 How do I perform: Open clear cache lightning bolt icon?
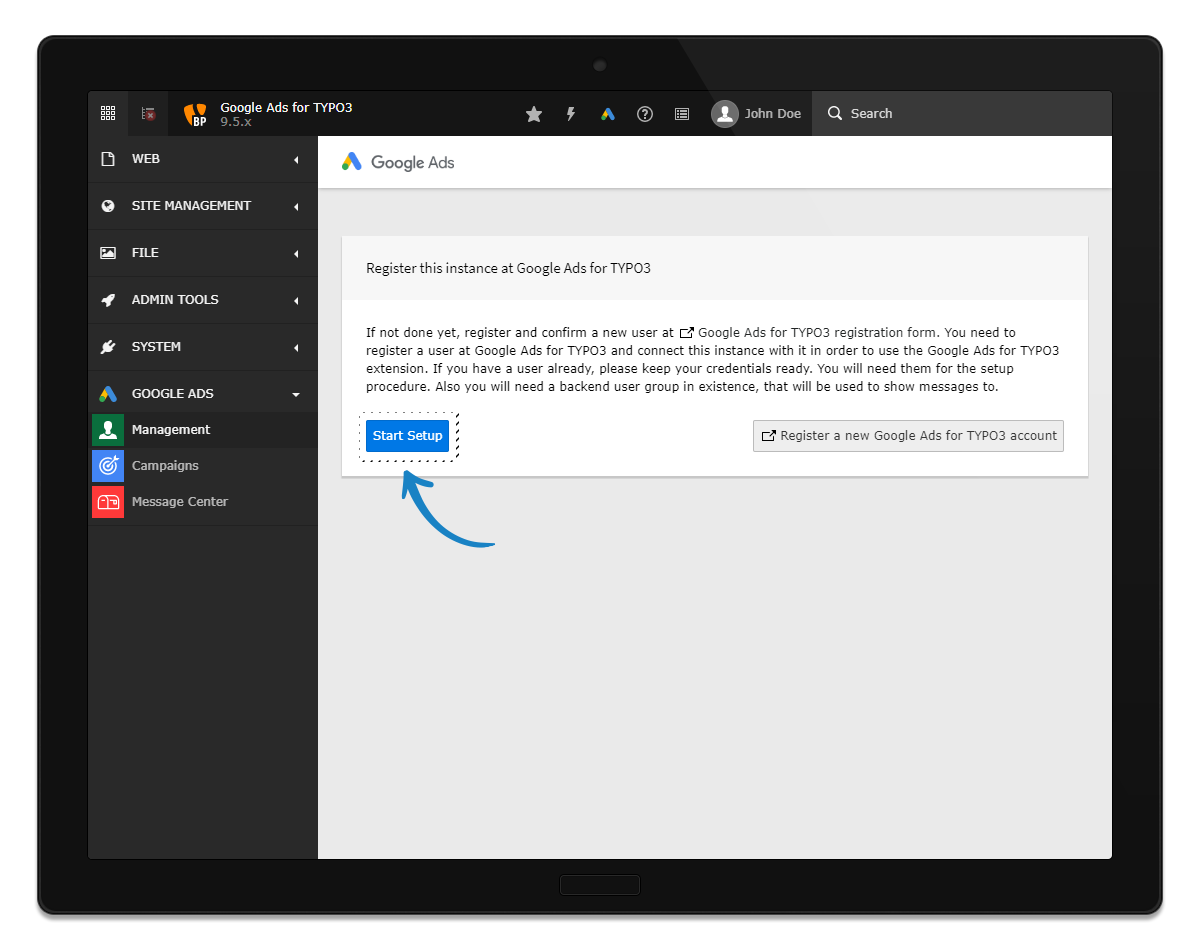(571, 114)
